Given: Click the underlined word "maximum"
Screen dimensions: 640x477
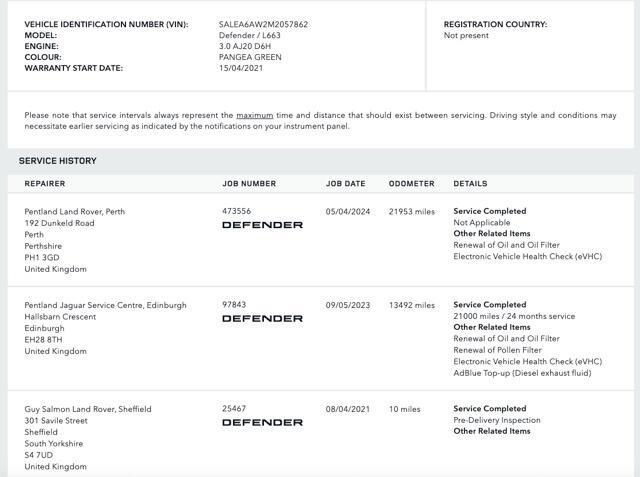Looking at the screenshot, I should click(x=255, y=115).
